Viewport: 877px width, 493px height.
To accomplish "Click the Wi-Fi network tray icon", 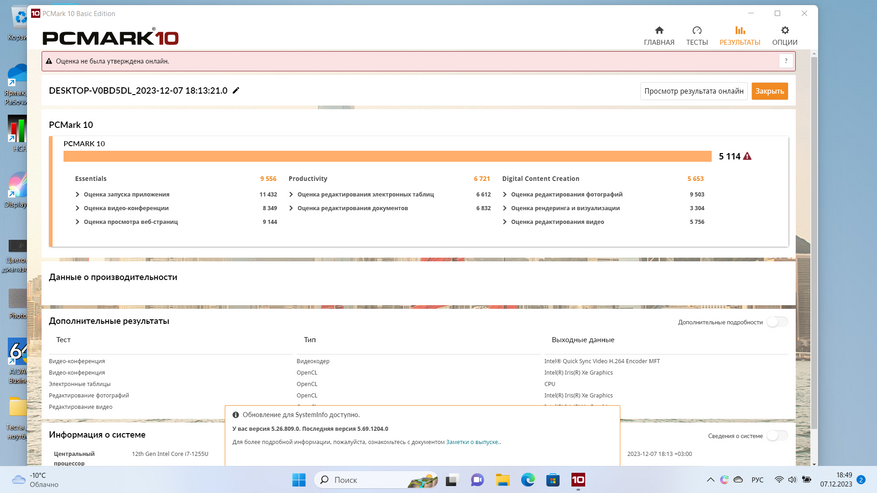I will (779, 480).
